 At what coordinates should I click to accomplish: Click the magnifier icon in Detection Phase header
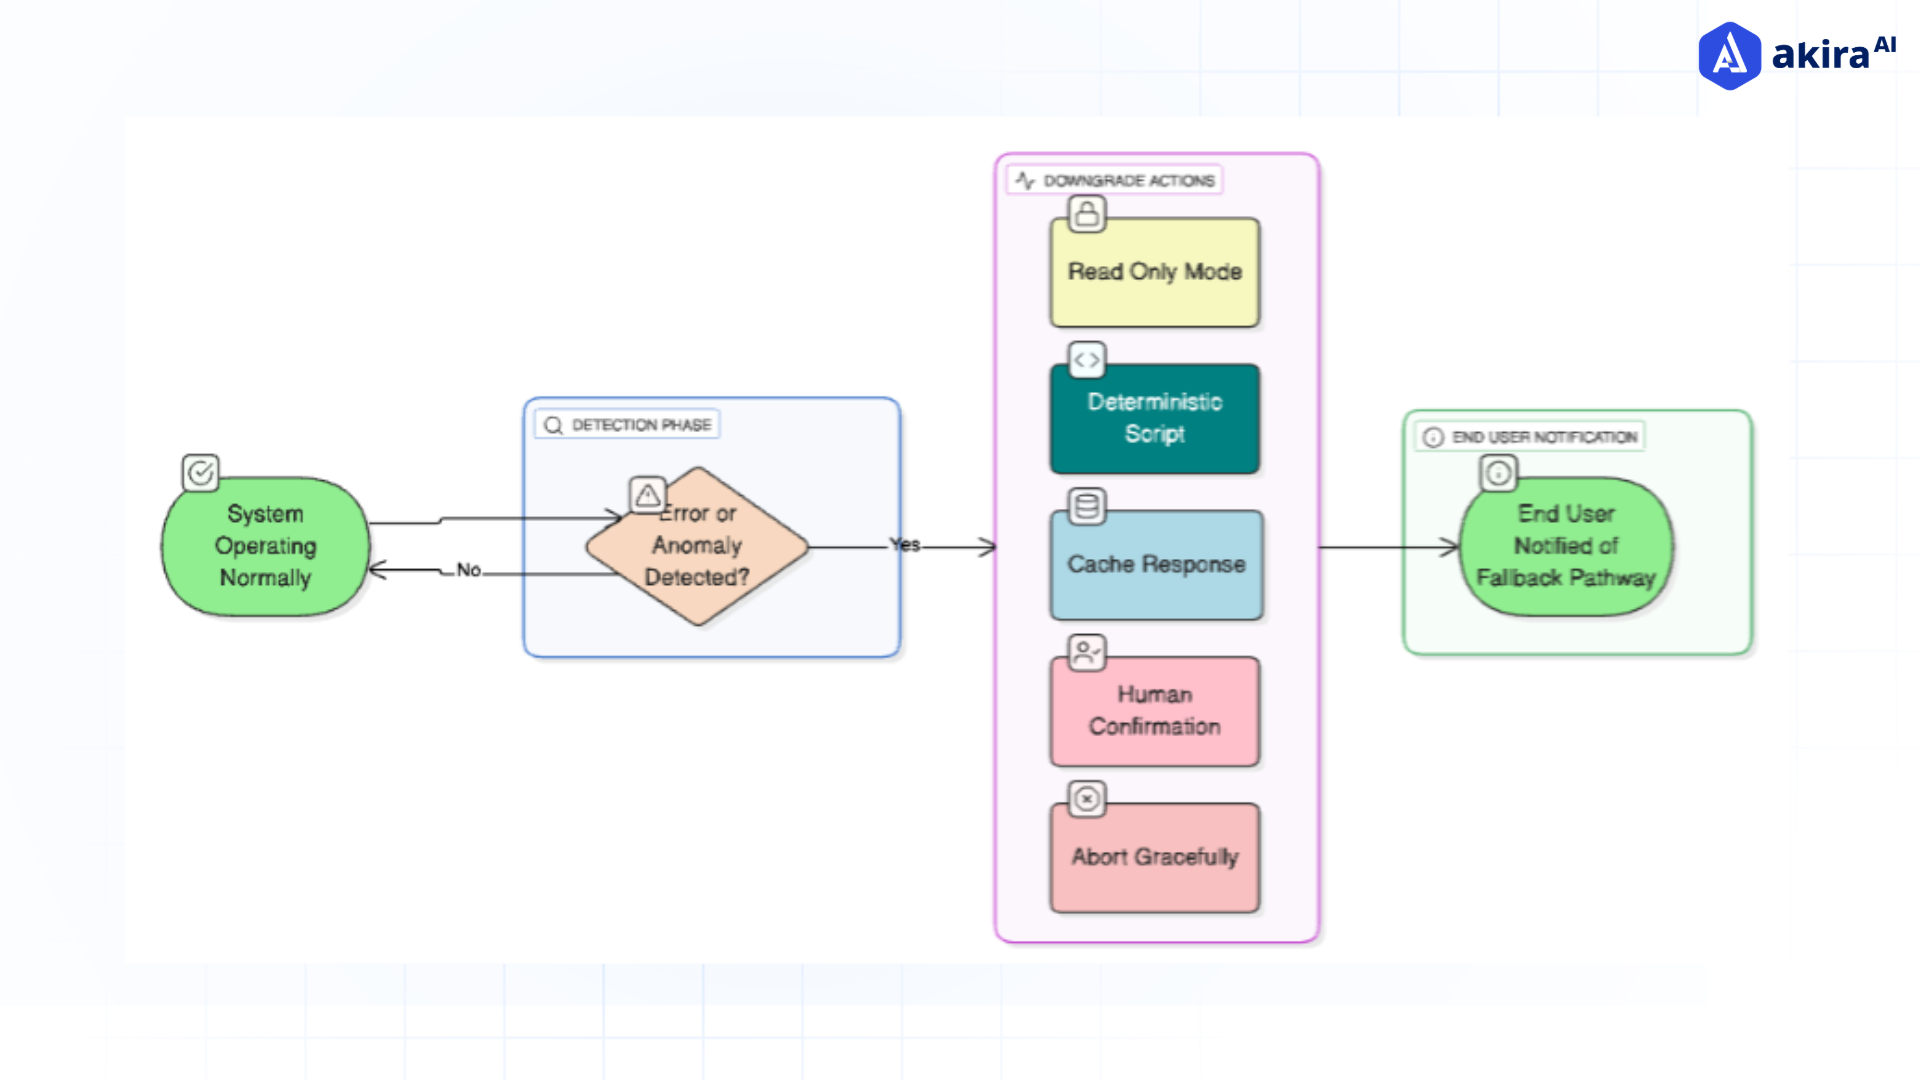click(551, 423)
